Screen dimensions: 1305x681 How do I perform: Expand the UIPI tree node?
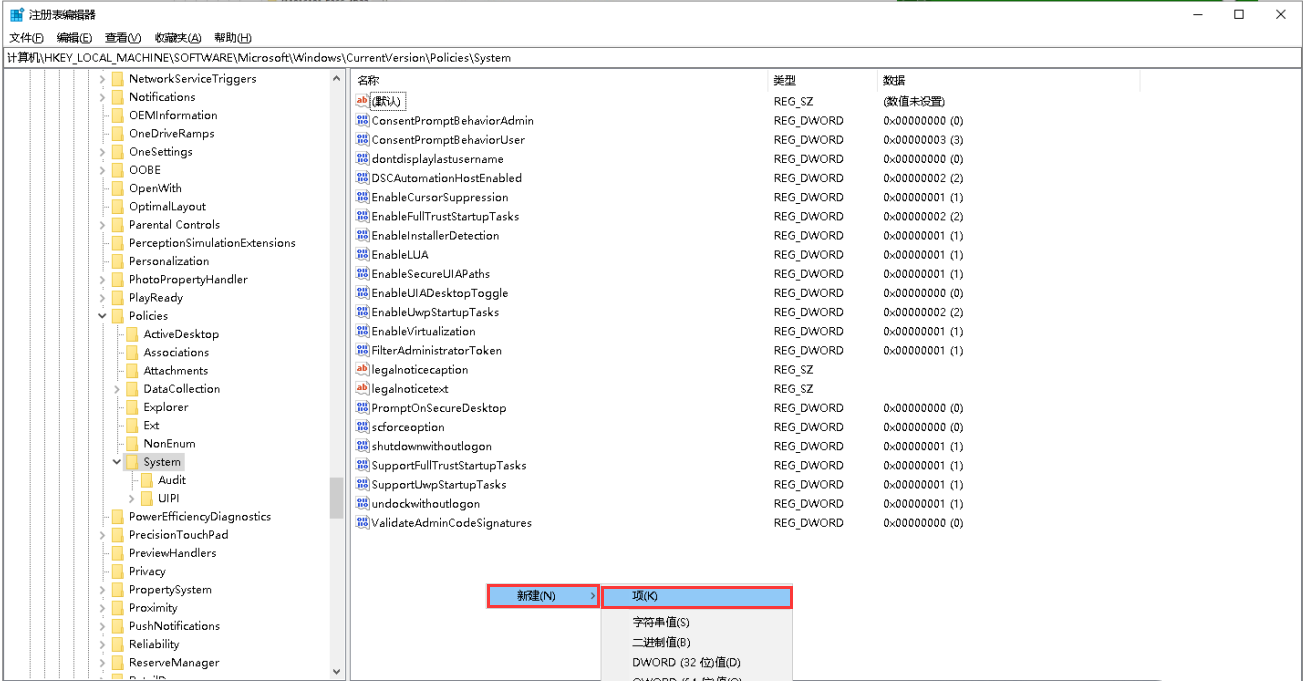[131, 498]
